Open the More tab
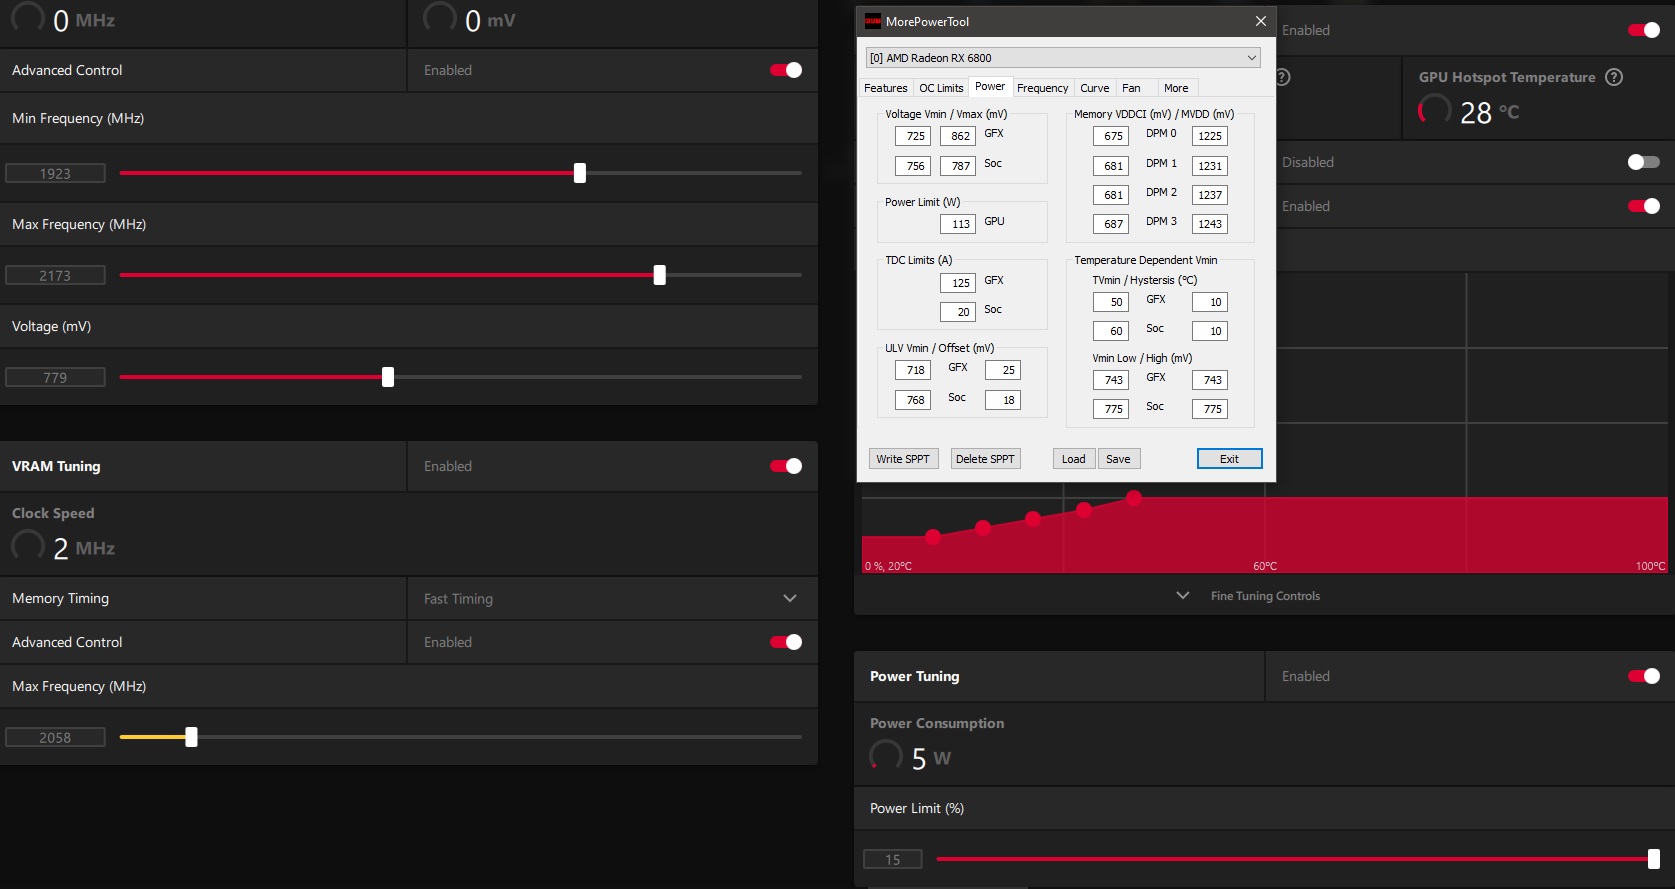 (x=1176, y=88)
